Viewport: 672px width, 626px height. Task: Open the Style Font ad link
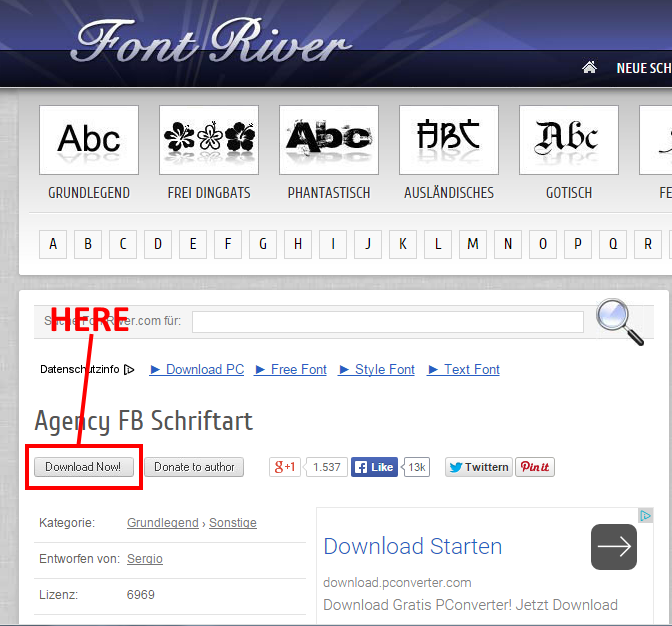tap(377, 369)
